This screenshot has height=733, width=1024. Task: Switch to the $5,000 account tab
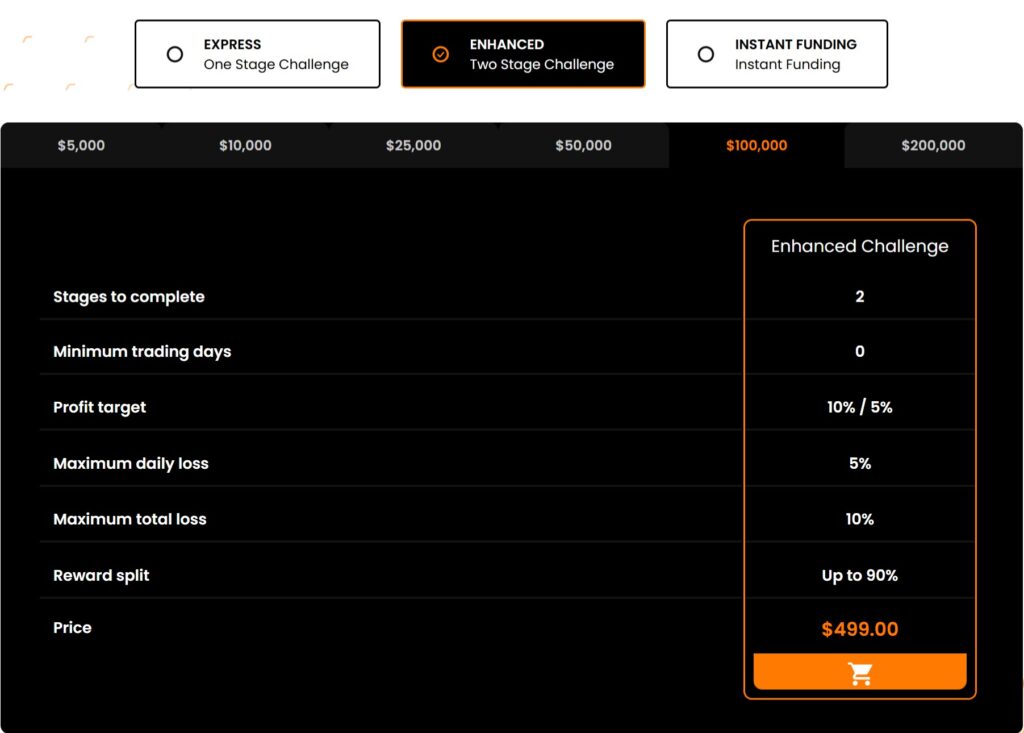(81, 146)
